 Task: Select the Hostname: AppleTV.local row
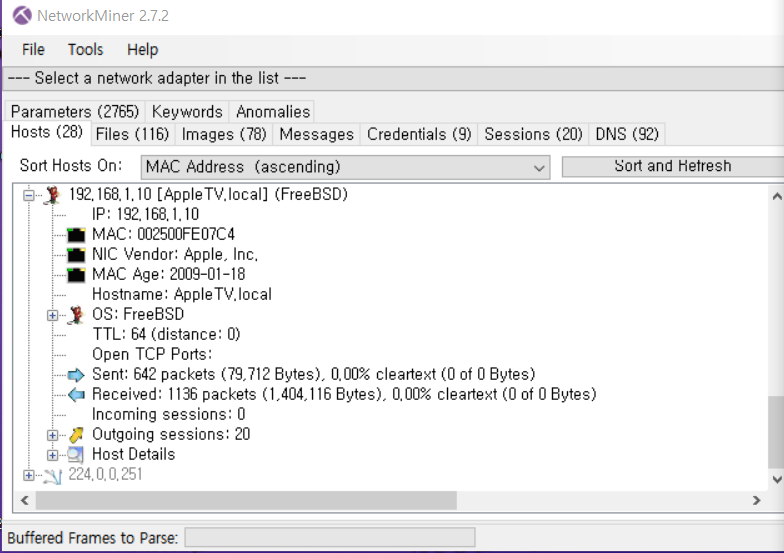(x=182, y=294)
